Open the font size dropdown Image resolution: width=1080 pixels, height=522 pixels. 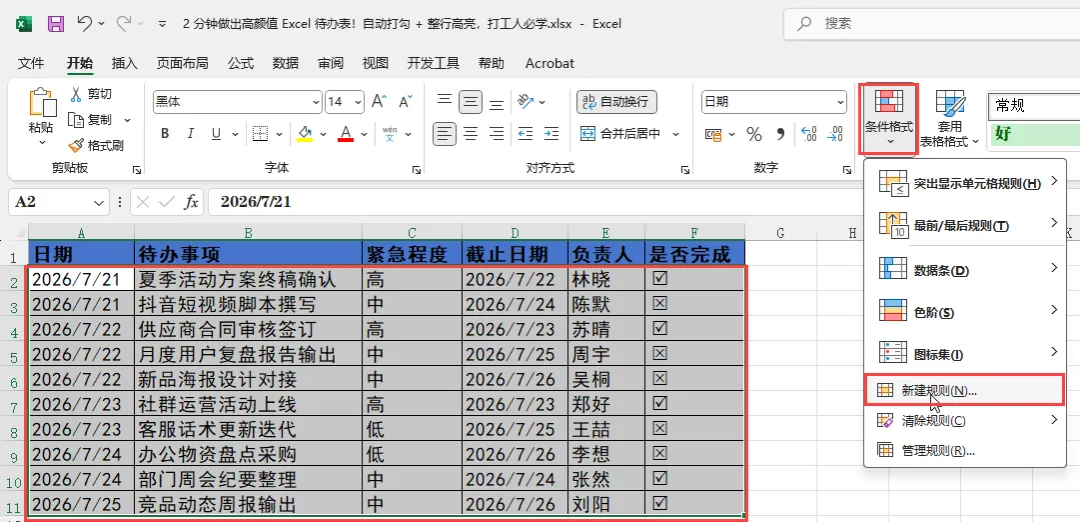(358, 102)
